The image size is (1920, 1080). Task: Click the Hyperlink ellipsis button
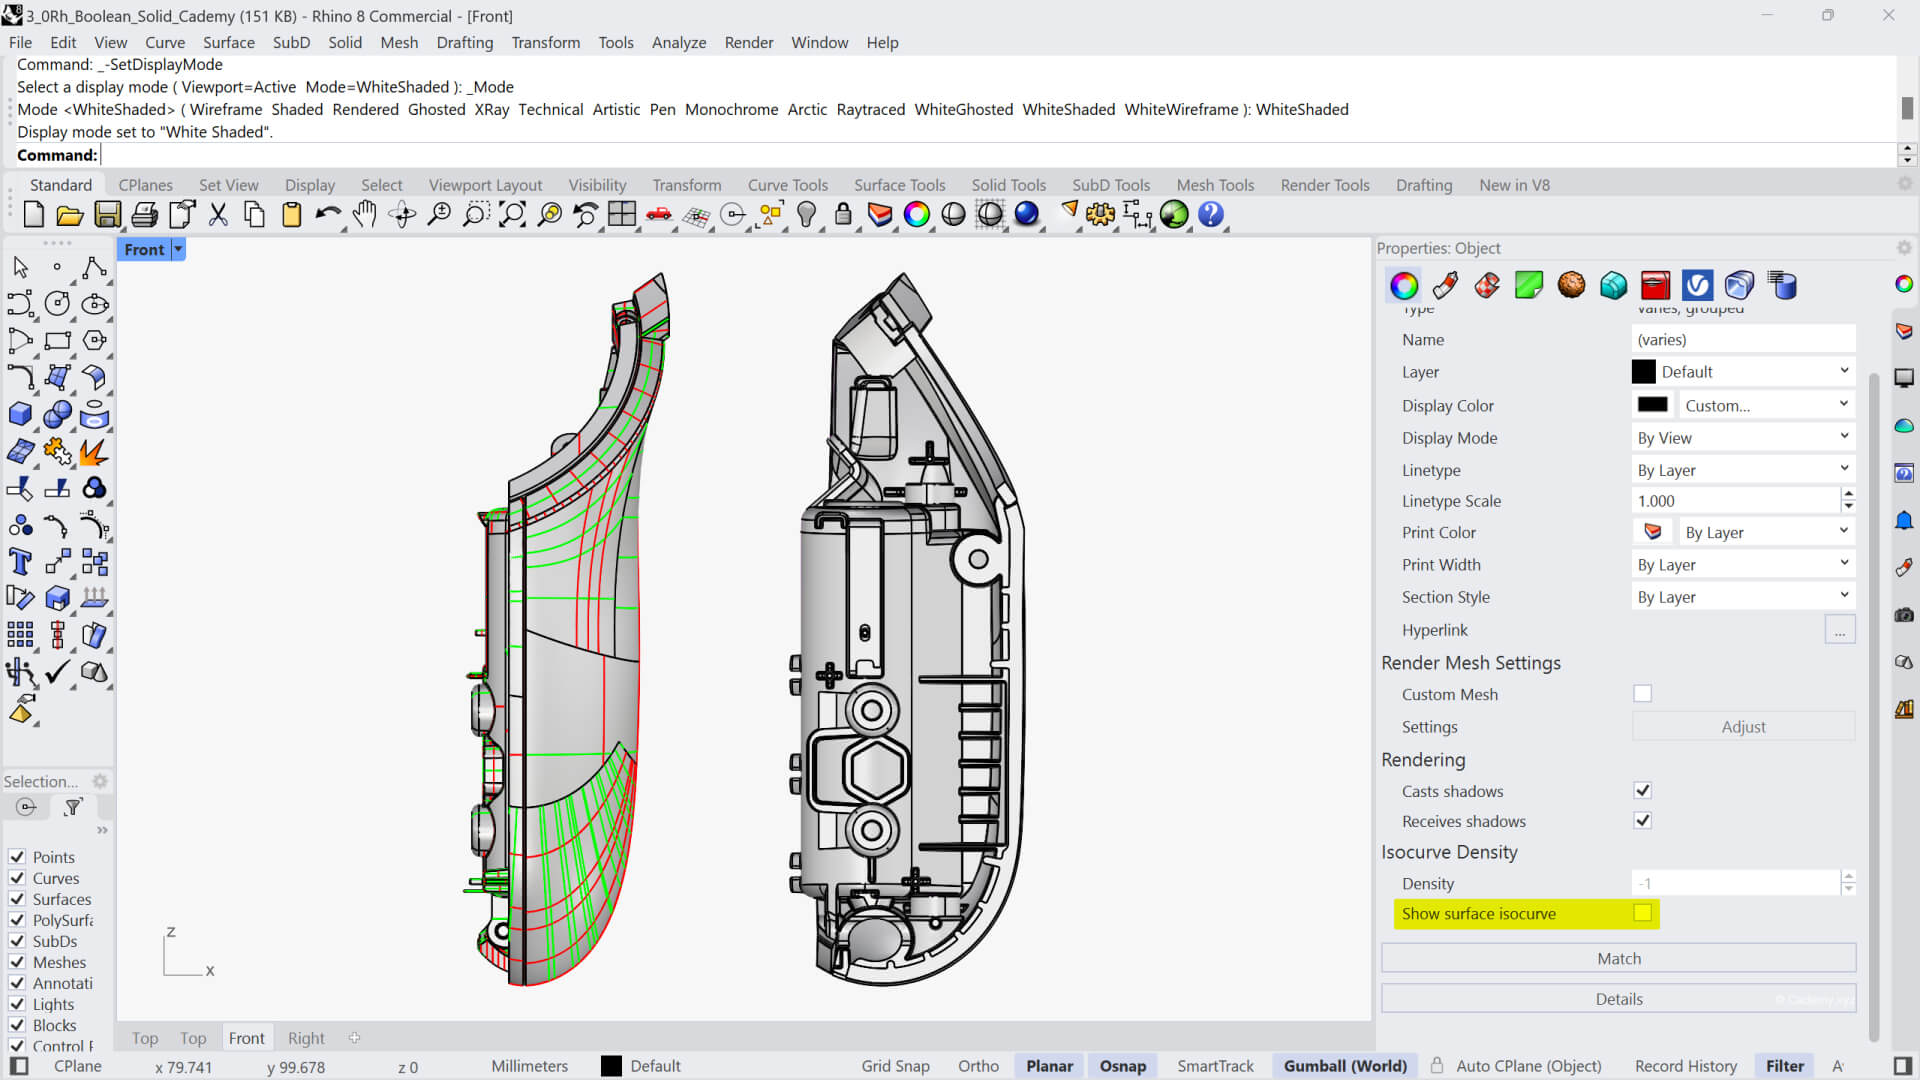(x=1839, y=630)
